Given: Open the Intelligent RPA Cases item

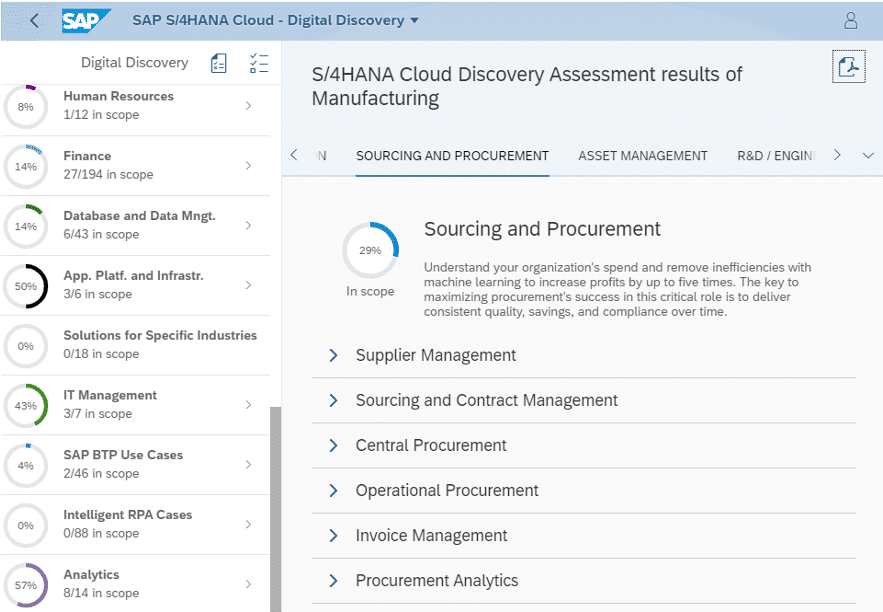Looking at the screenshot, I should [x=135, y=524].
